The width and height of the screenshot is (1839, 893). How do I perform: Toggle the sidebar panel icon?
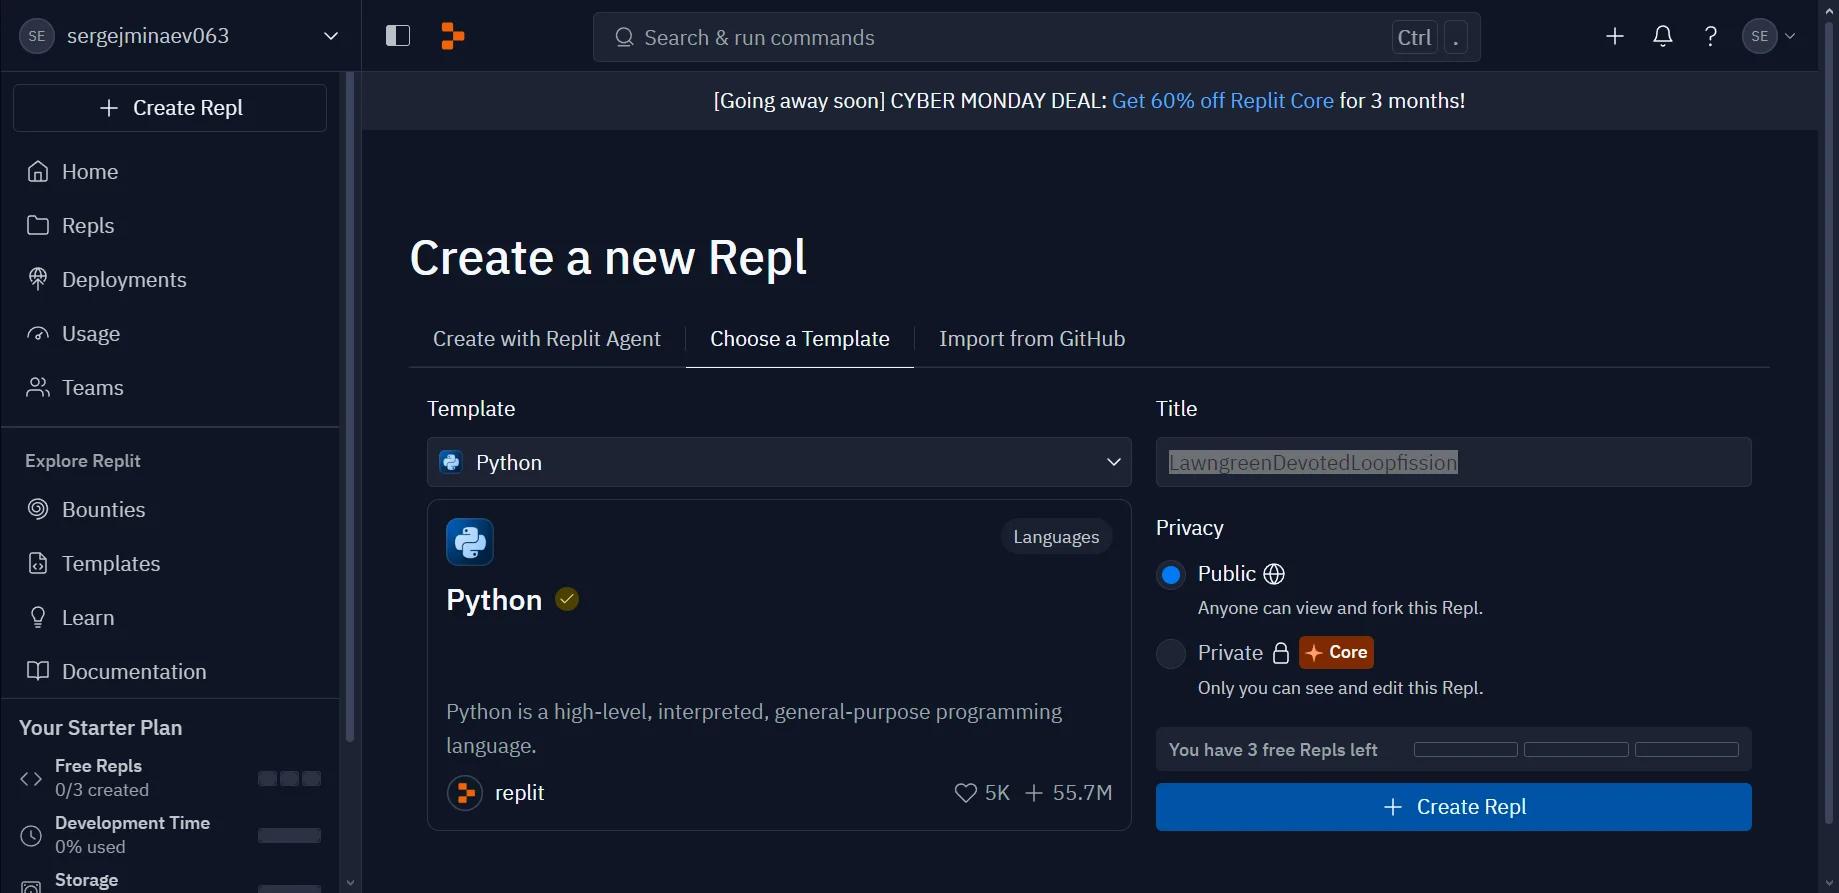pos(398,36)
